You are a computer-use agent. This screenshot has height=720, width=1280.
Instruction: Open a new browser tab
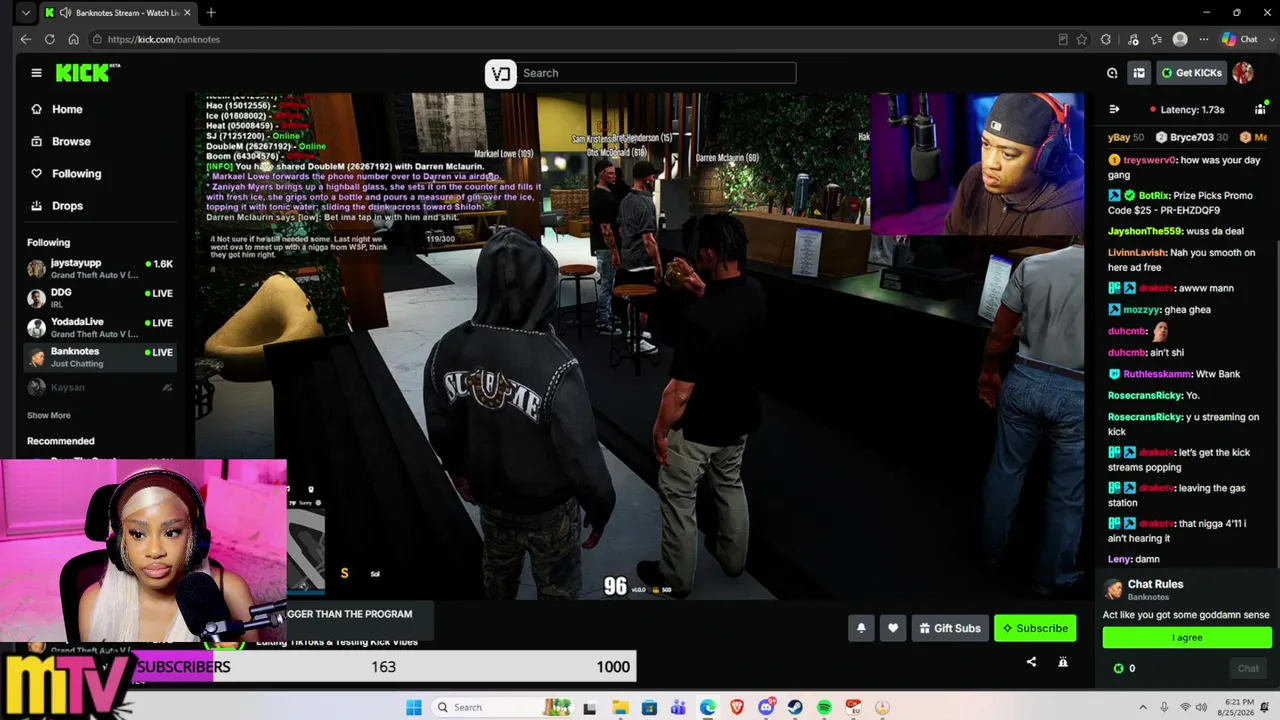tap(211, 13)
